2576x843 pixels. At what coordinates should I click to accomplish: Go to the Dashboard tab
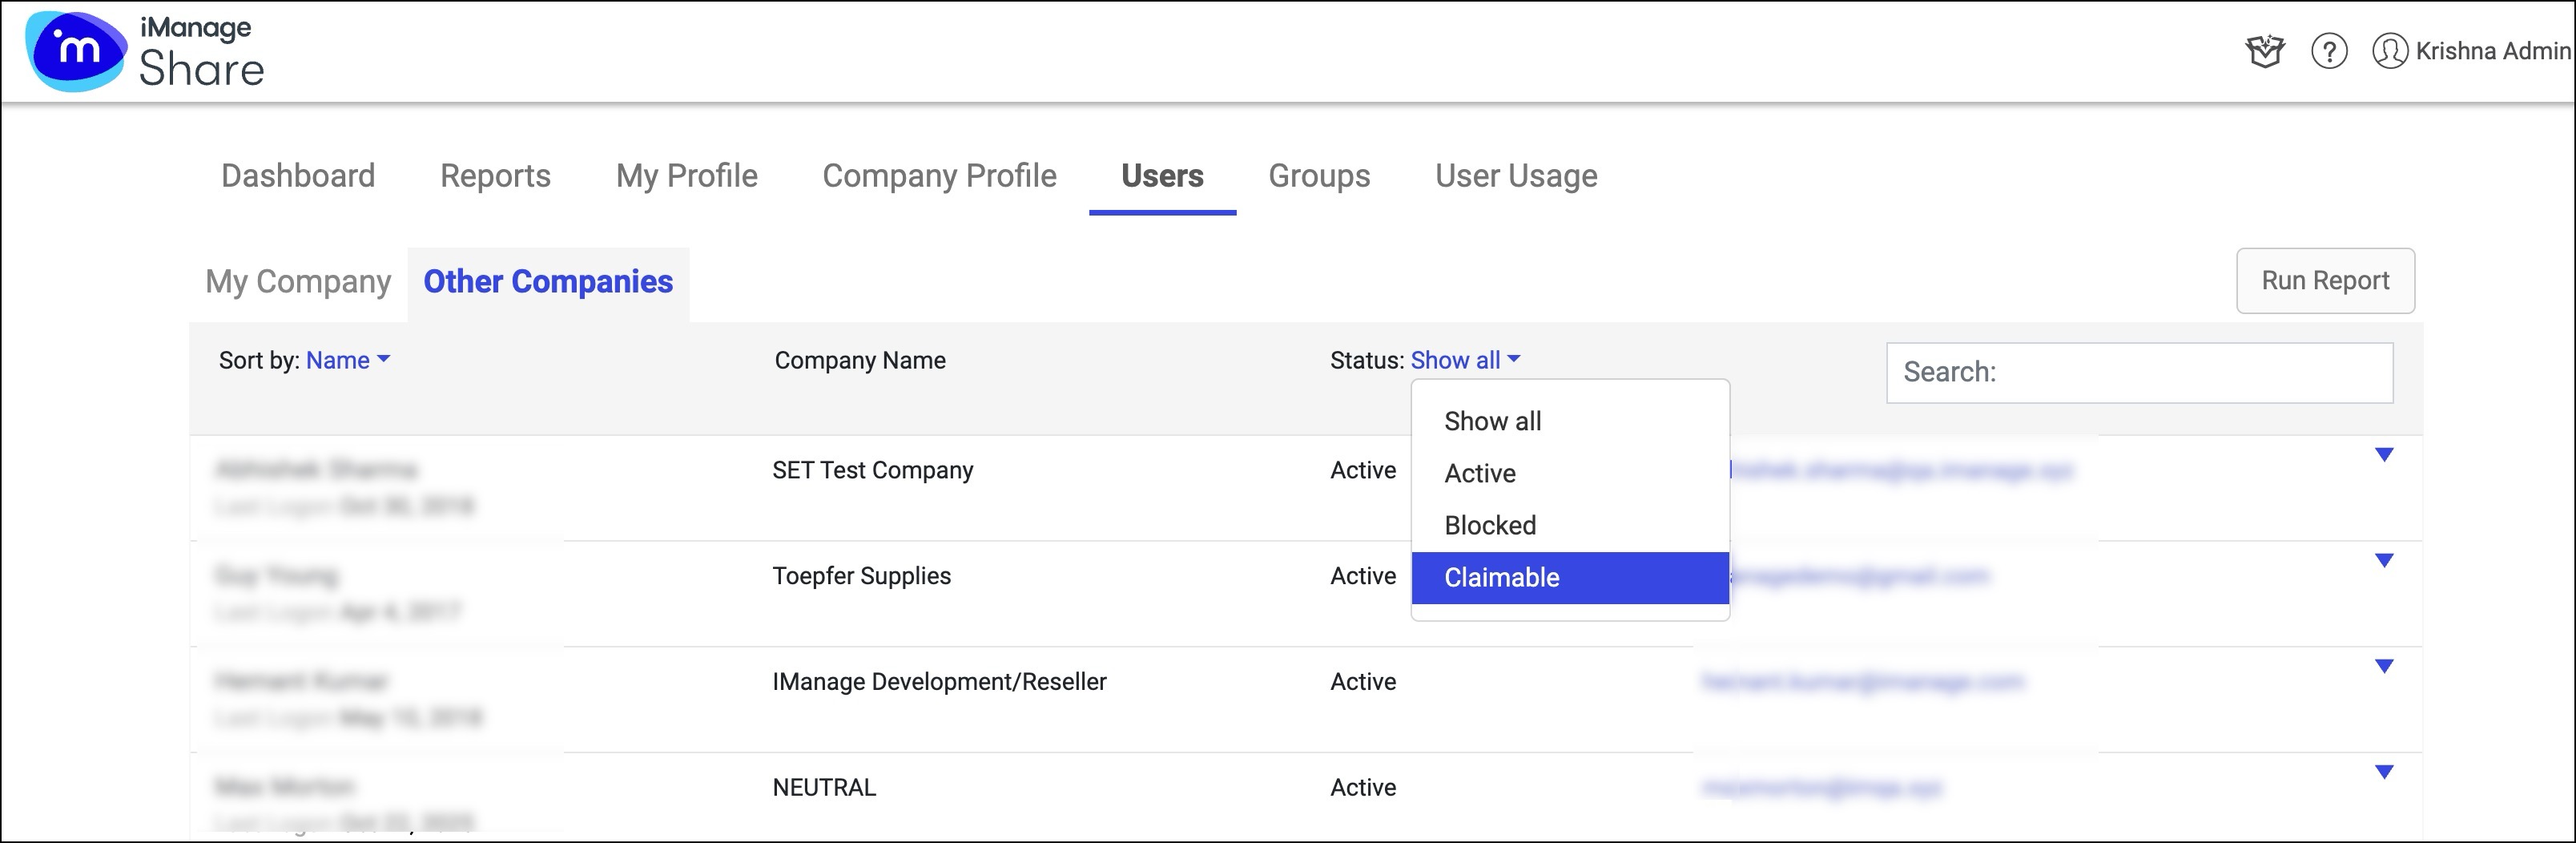[298, 176]
